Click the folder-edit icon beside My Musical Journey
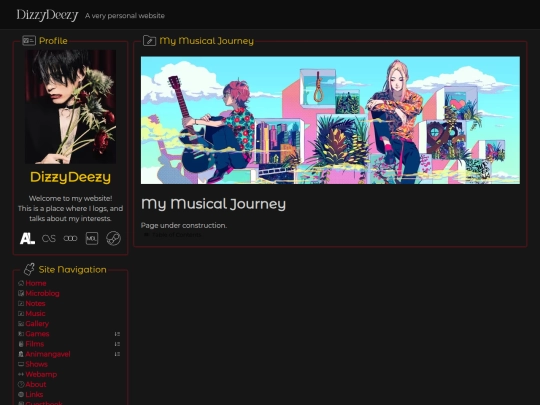The height and width of the screenshot is (405, 540). click(x=149, y=41)
